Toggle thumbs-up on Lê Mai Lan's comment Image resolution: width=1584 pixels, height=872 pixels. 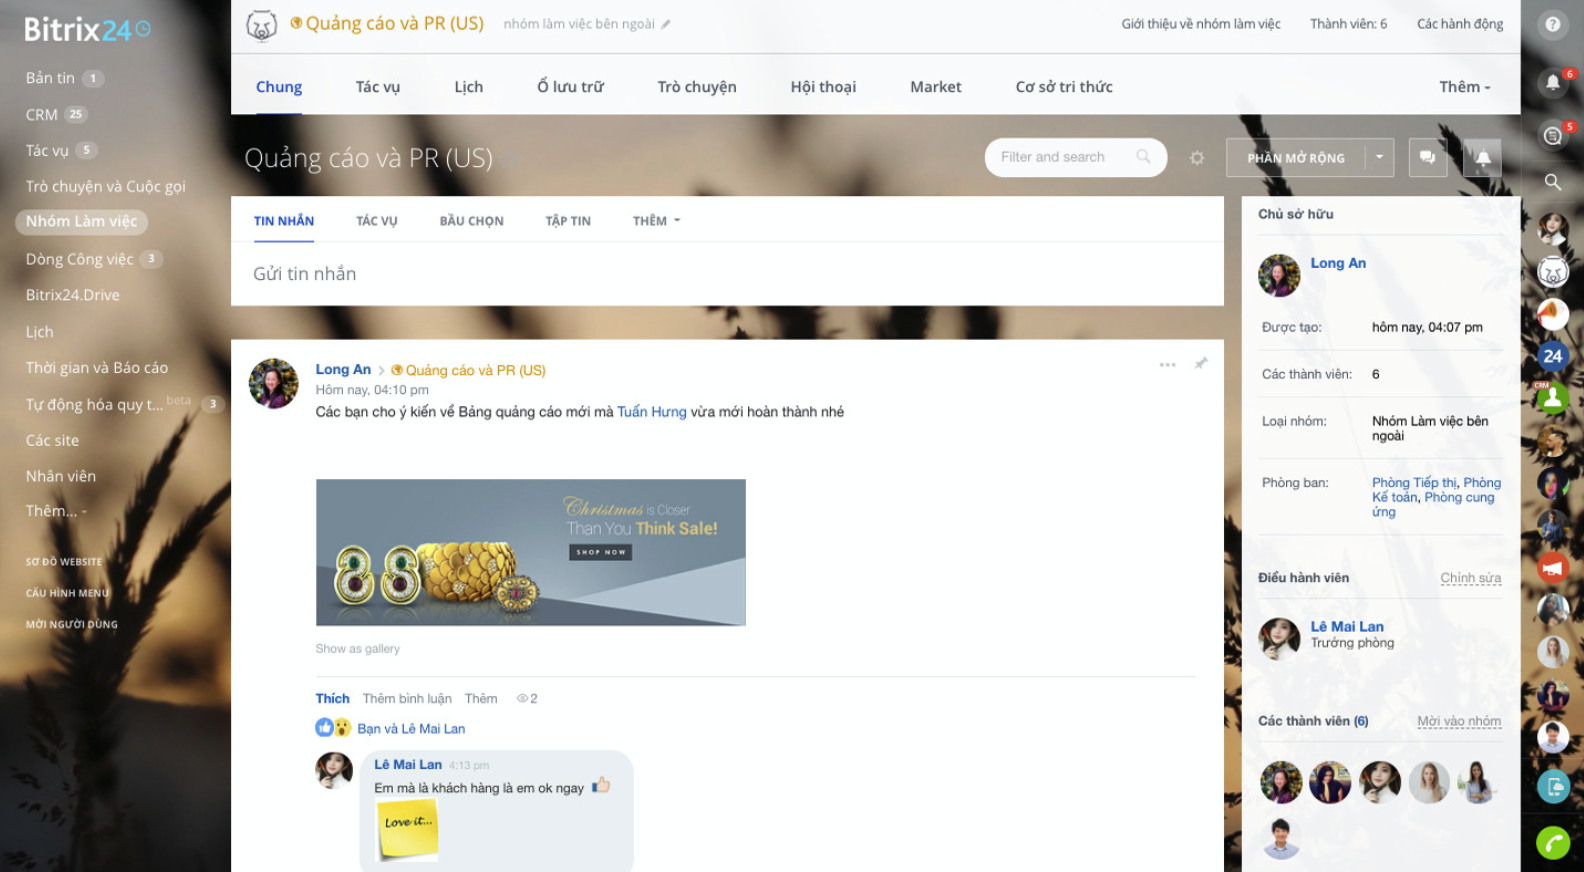pos(601,786)
